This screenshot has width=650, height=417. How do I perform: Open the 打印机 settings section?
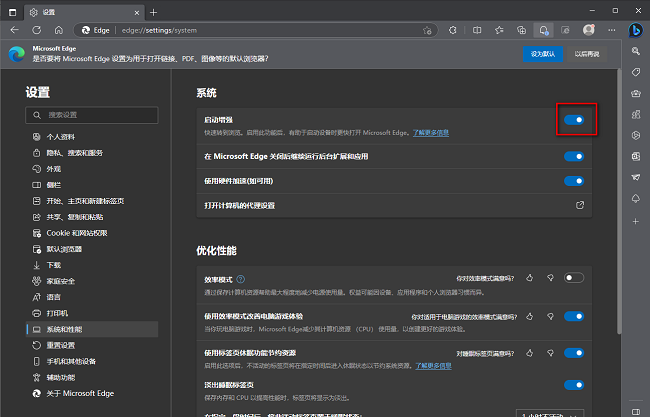click(92, 313)
